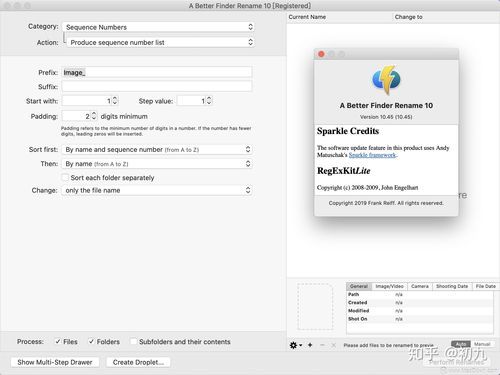
Task: Switch to the Image/Video tab
Action: (389, 286)
